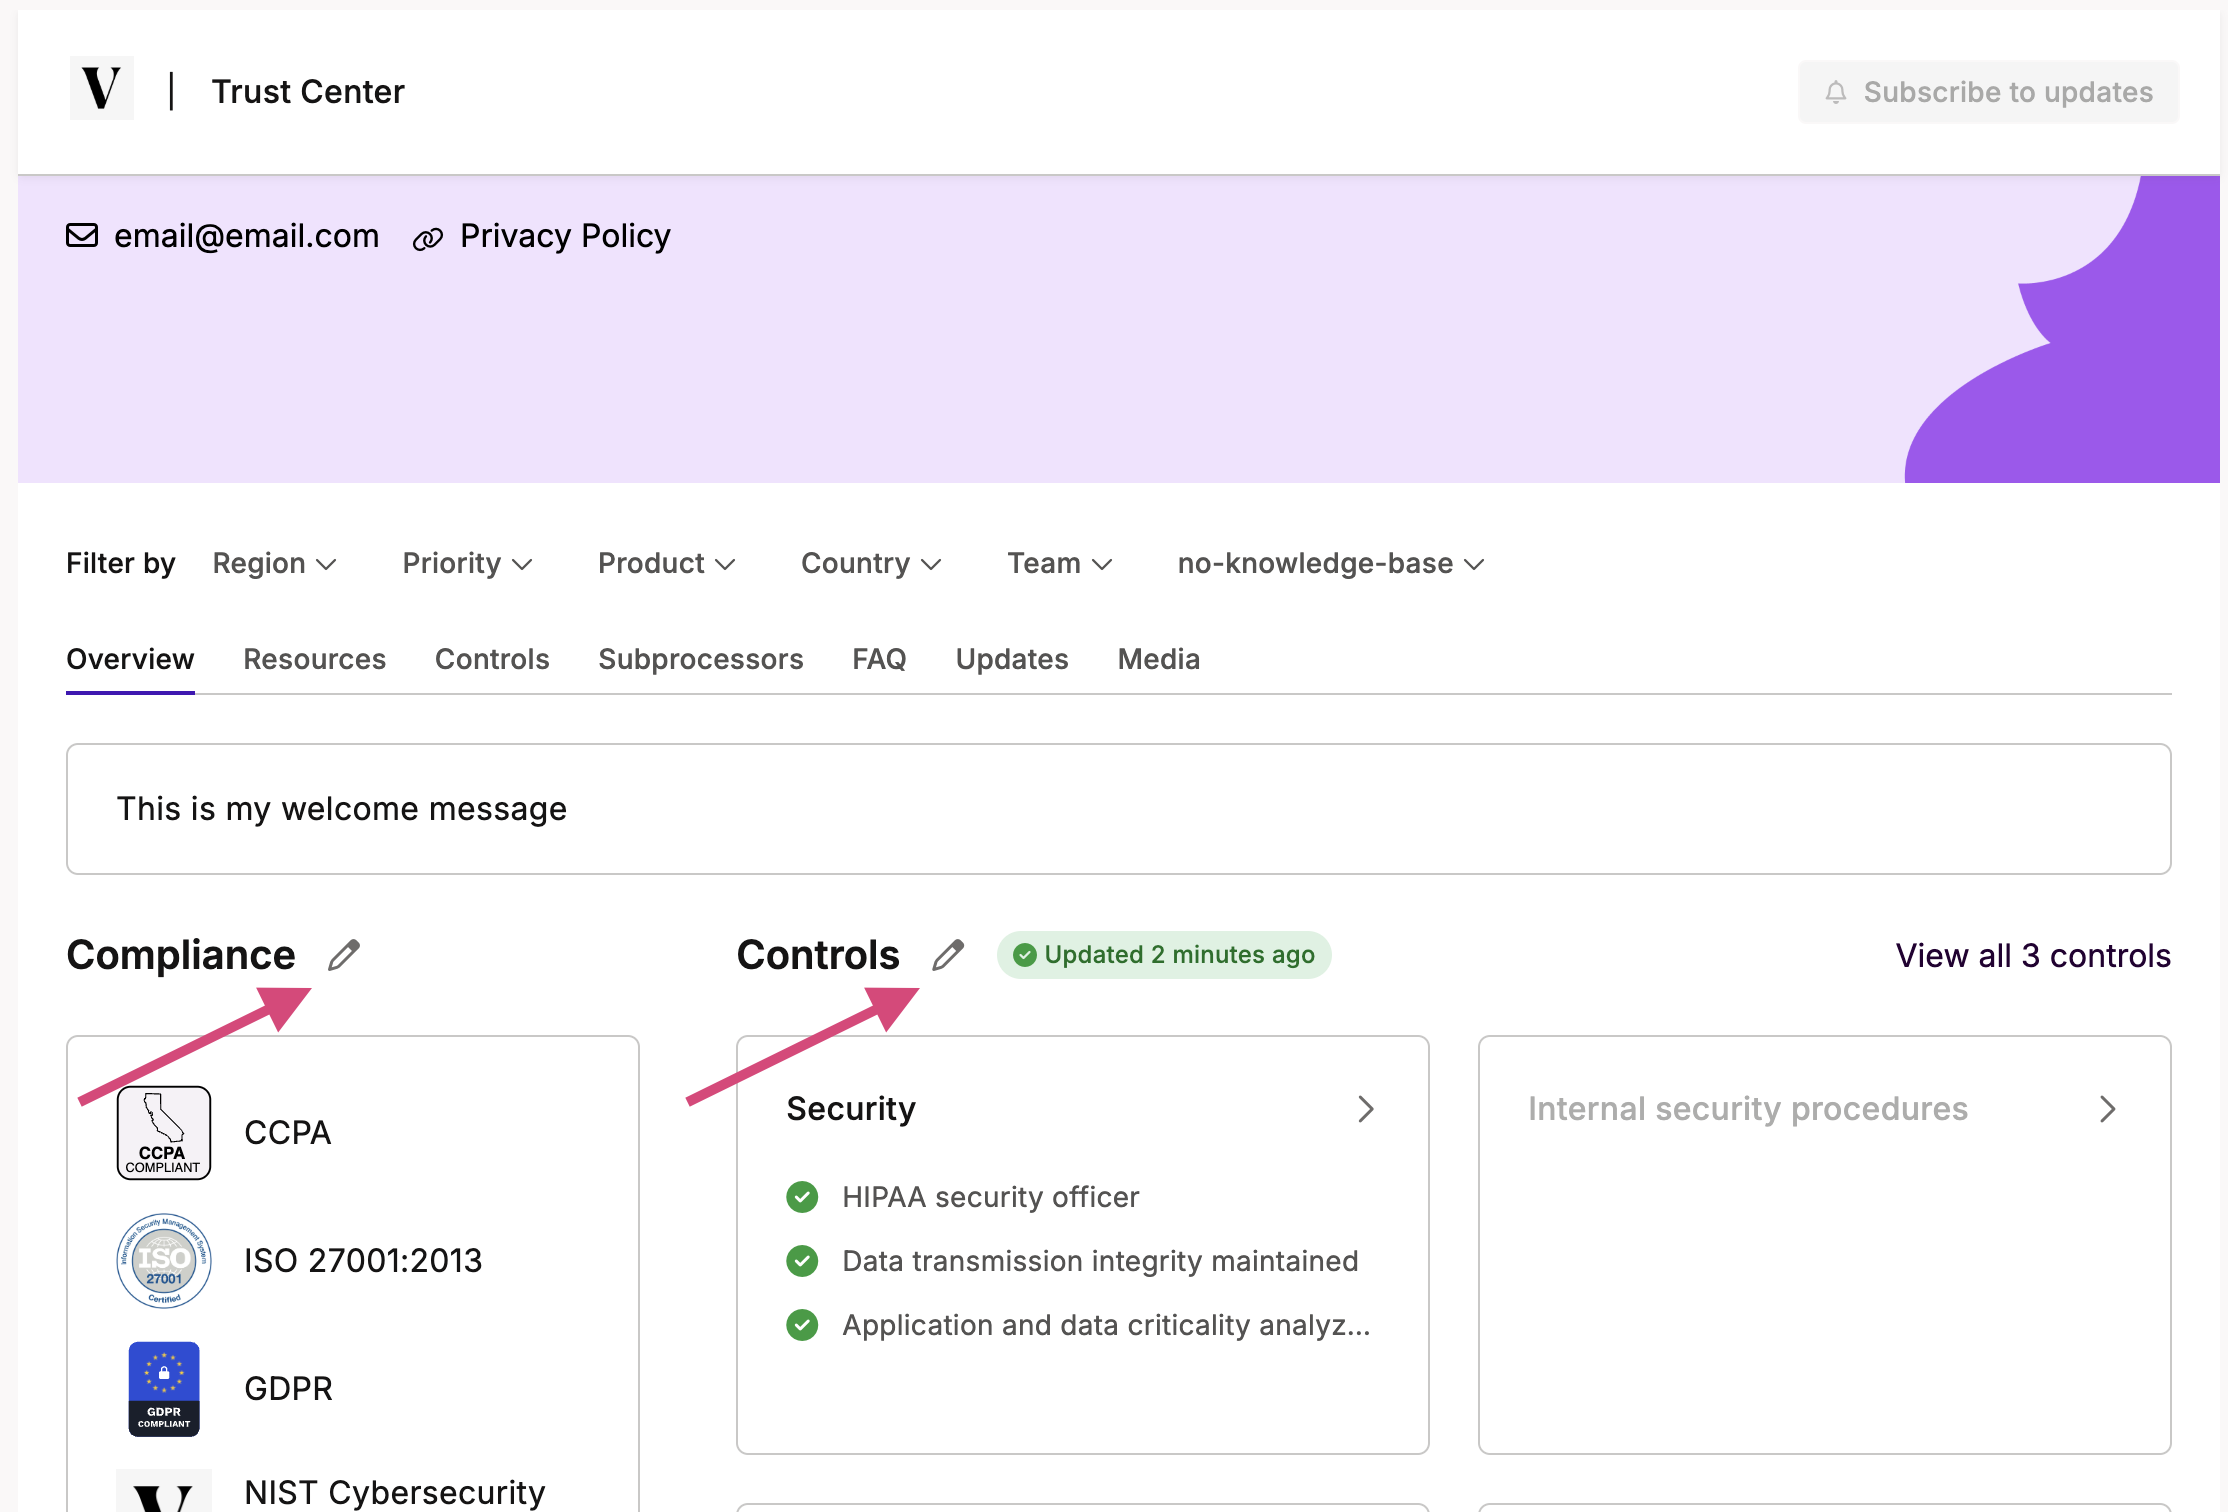The image size is (2228, 1512).
Task: Click the ISO 27001:2013 label
Action: [x=363, y=1261]
